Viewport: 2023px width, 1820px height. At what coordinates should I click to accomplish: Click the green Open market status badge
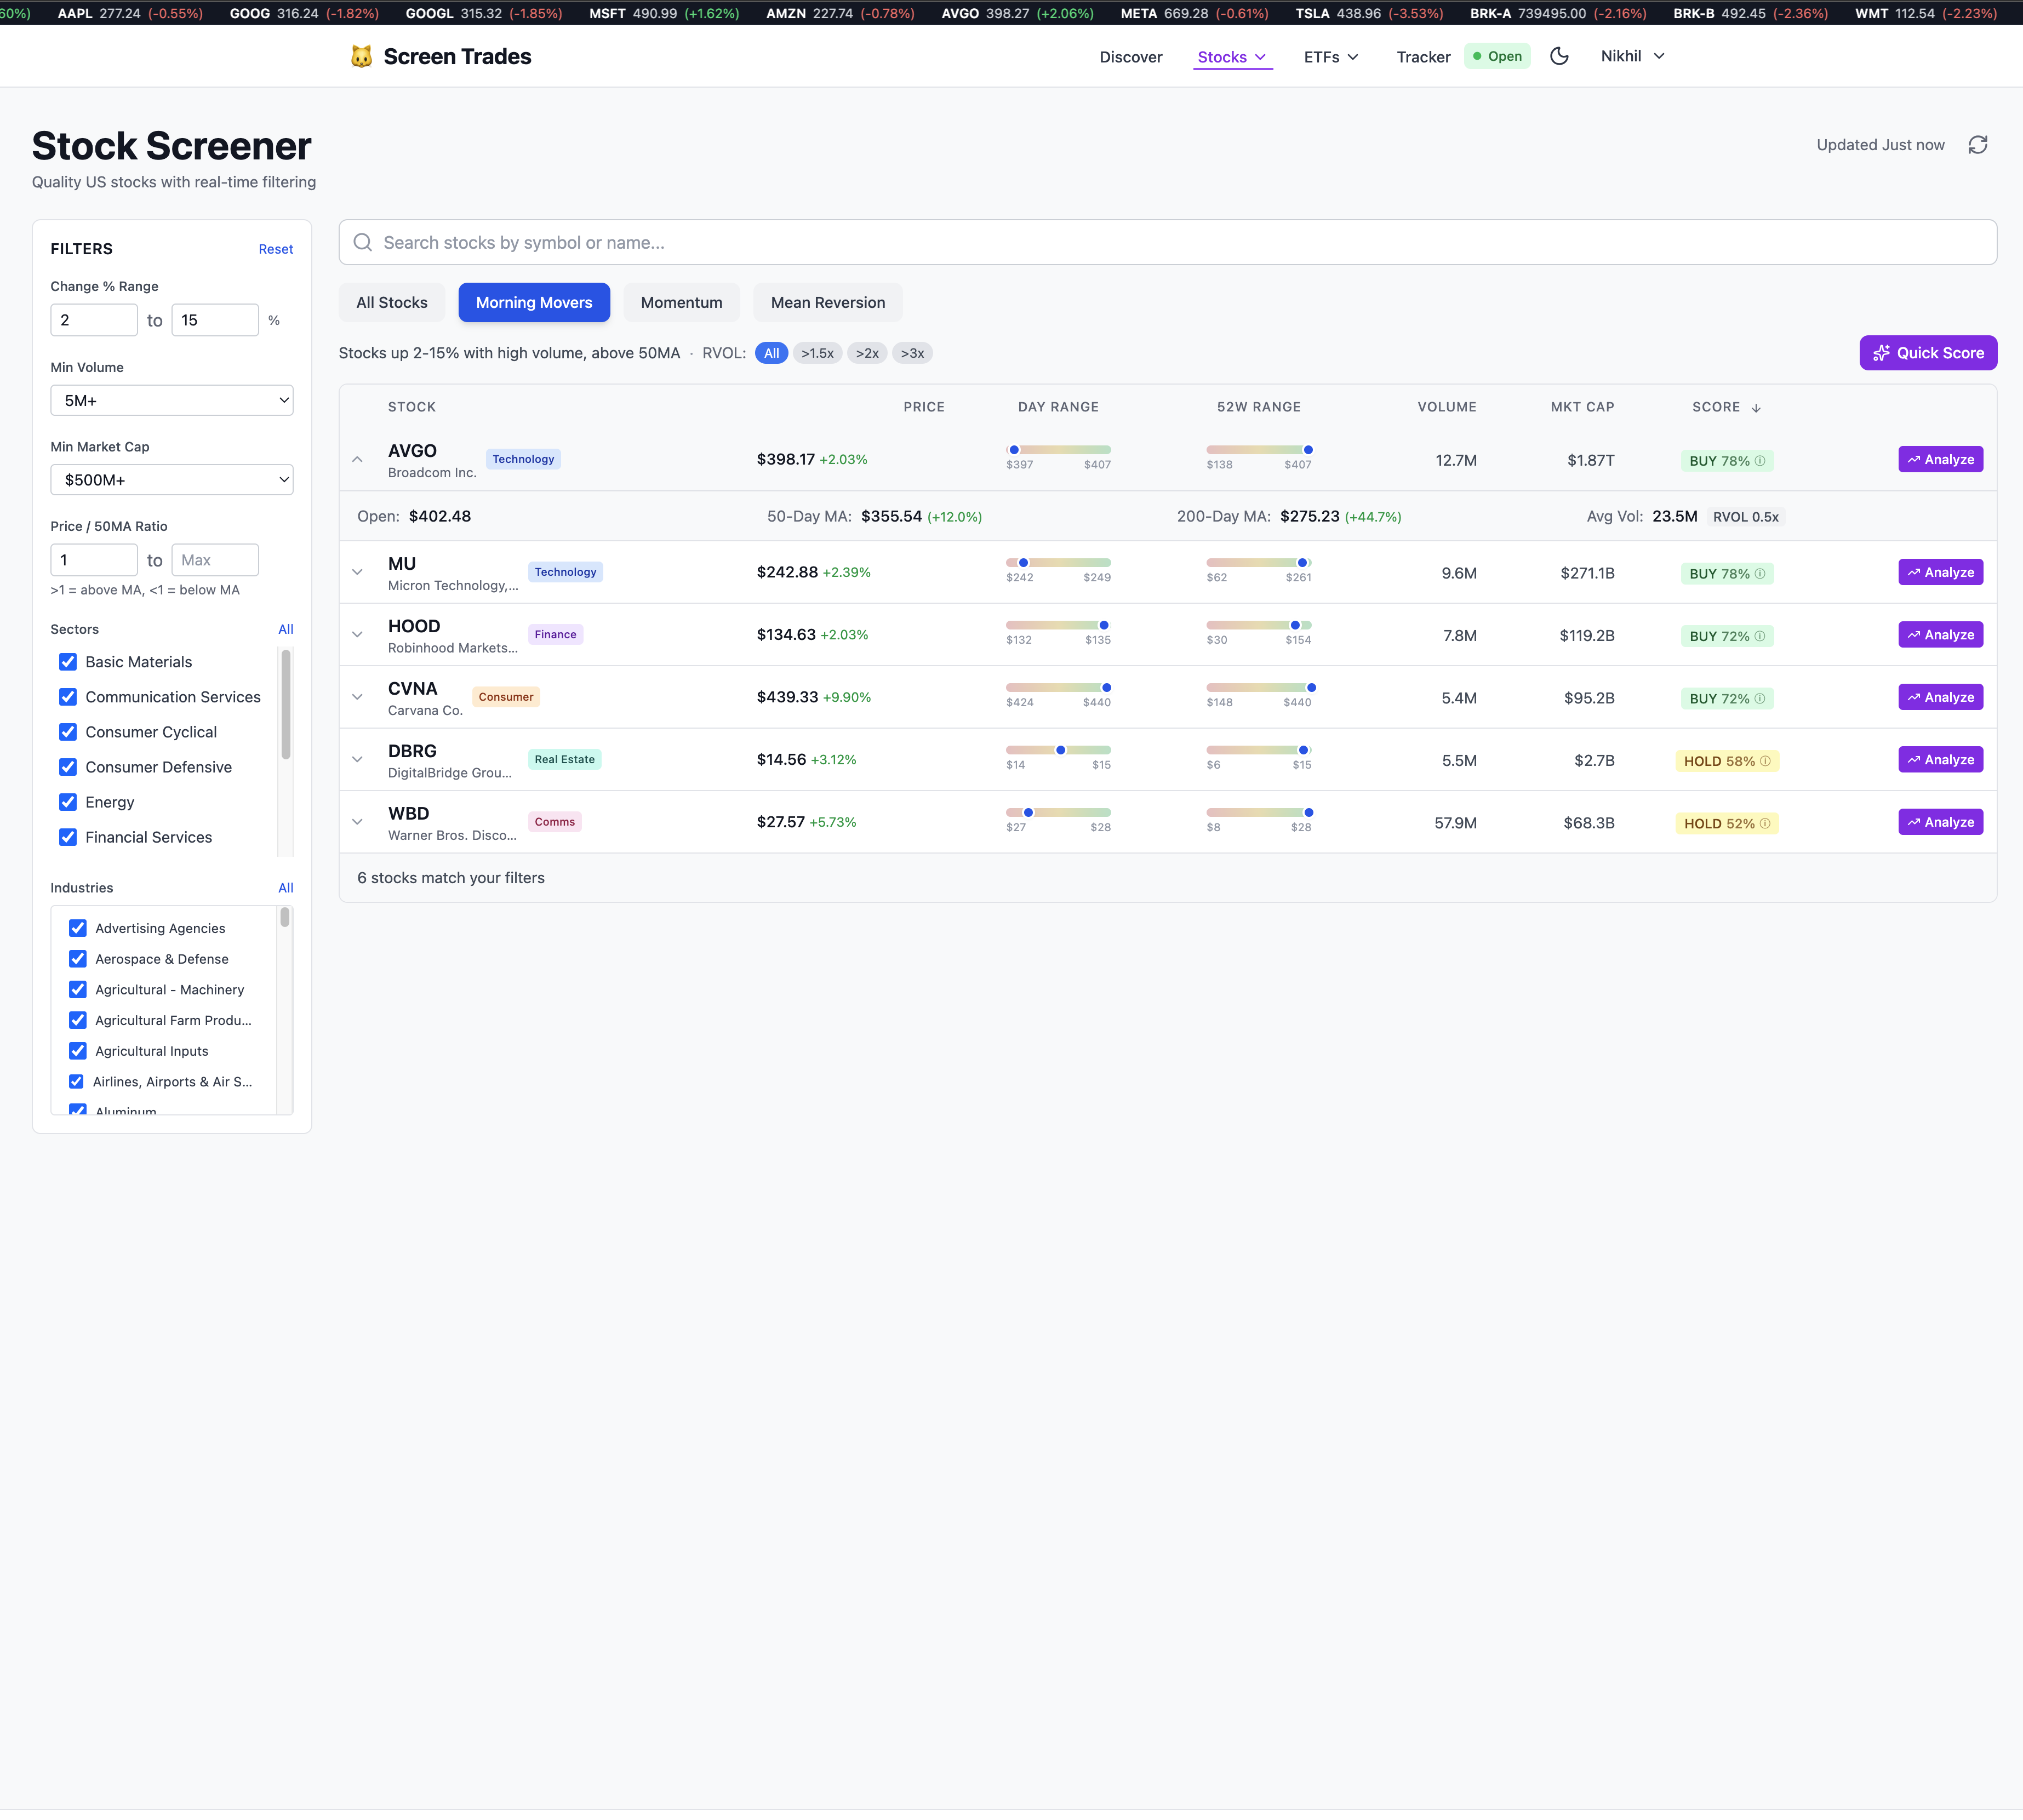(x=1497, y=56)
